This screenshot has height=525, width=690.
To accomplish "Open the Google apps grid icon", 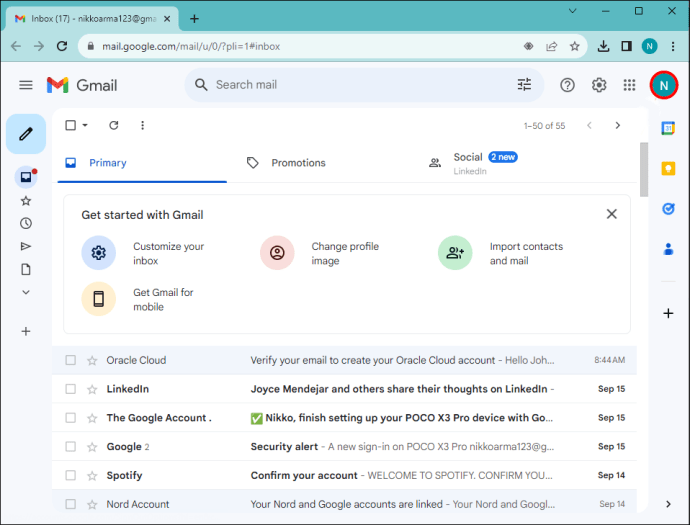I will (629, 85).
